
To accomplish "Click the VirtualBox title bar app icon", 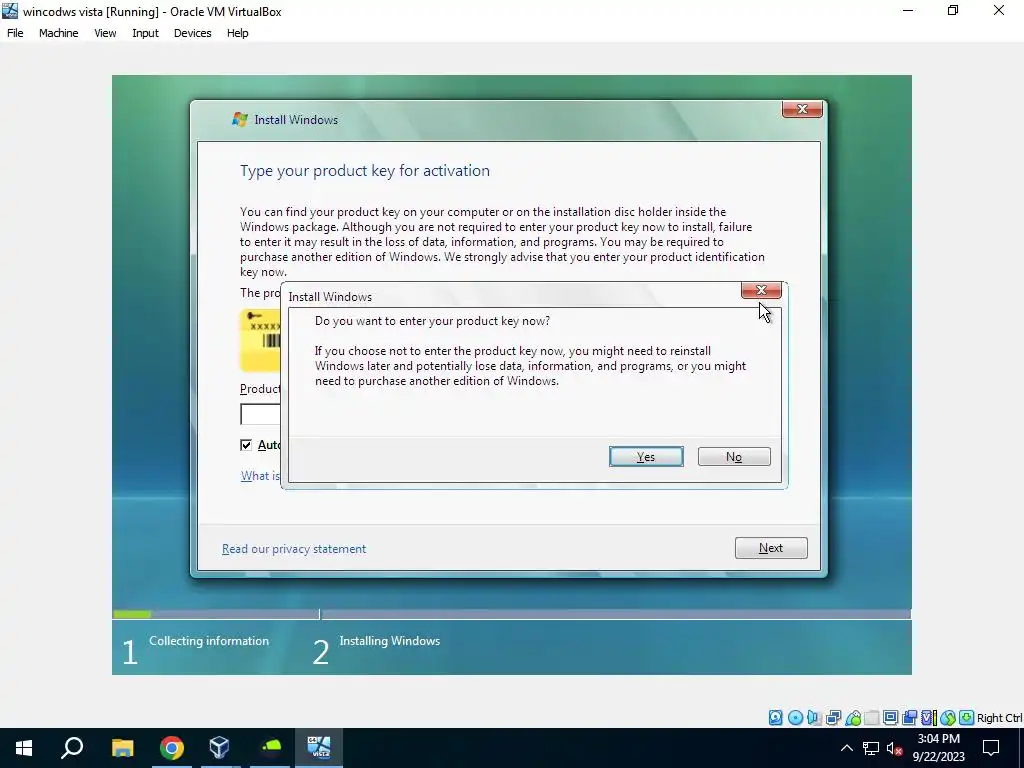I will [x=10, y=11].
